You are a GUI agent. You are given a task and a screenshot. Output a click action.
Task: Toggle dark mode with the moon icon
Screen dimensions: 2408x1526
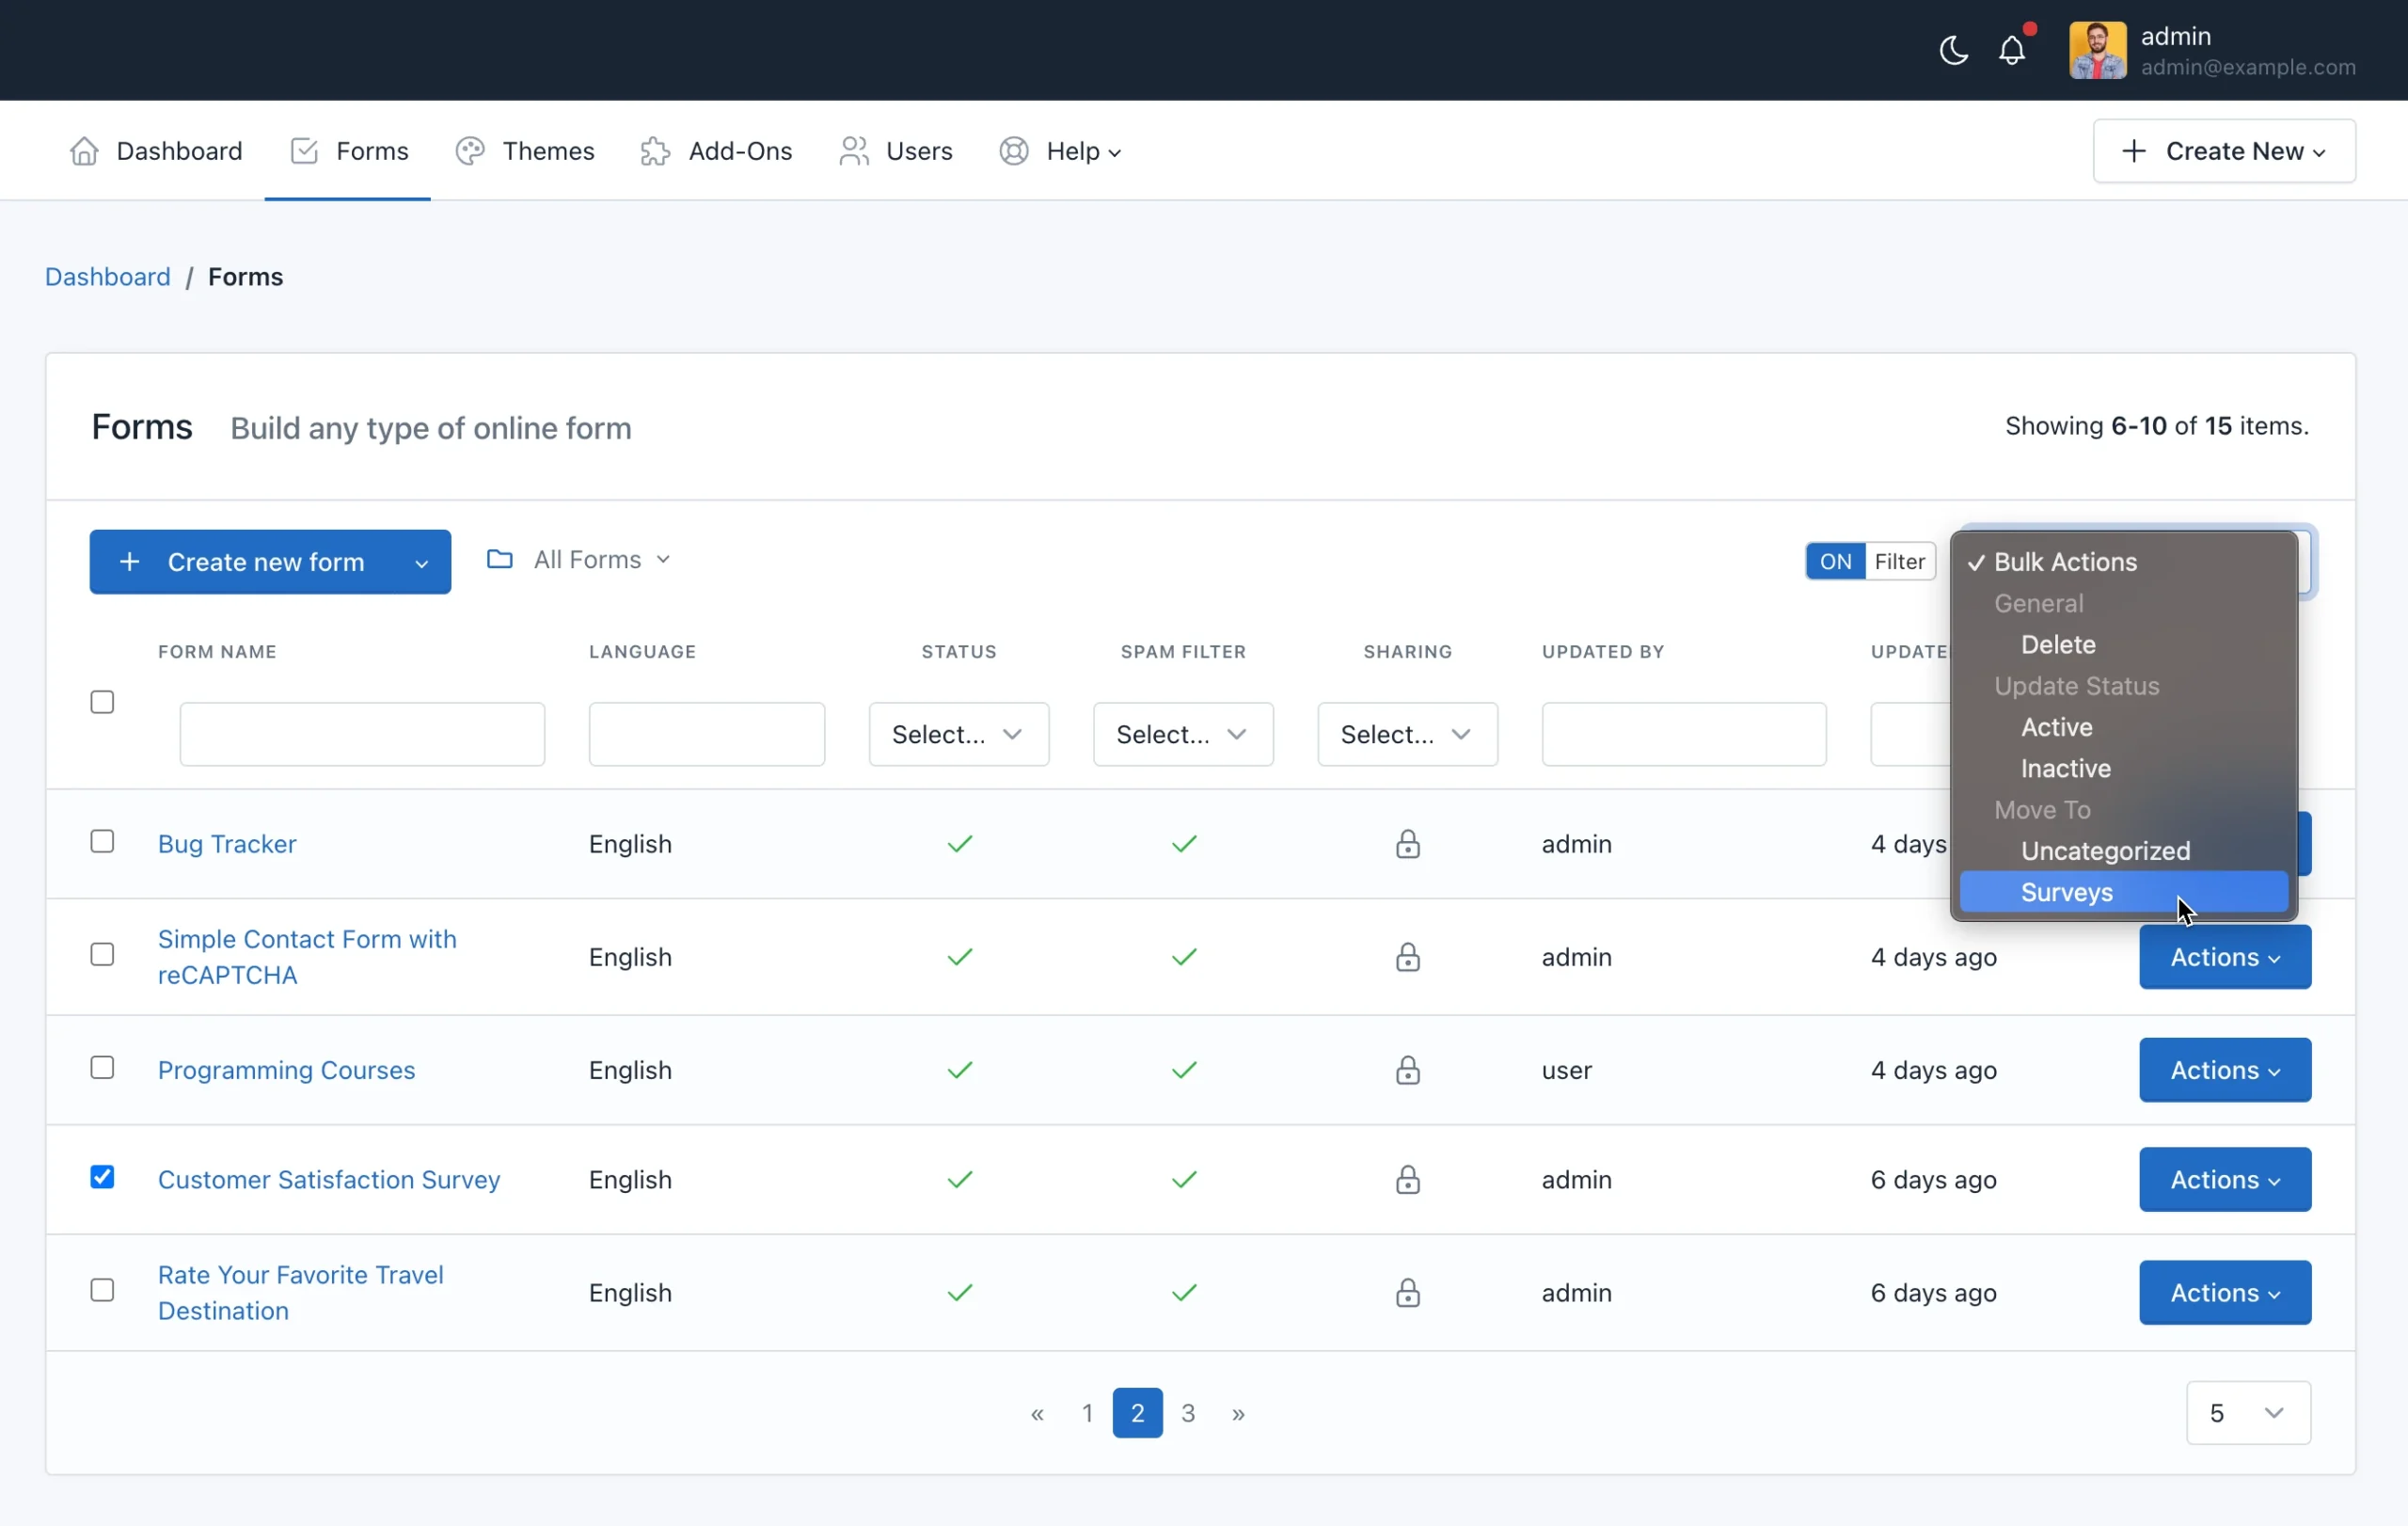pyautogui.click(x=1953, y=50)
